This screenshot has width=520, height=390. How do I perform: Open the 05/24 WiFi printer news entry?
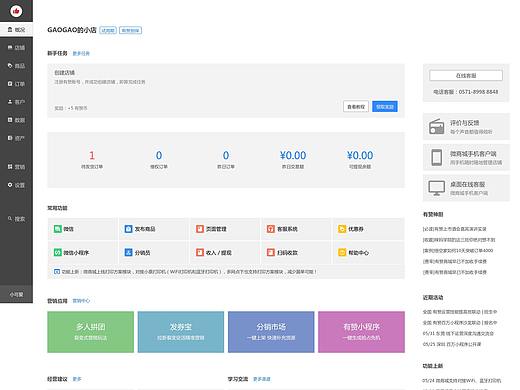(x=462, y=380)
